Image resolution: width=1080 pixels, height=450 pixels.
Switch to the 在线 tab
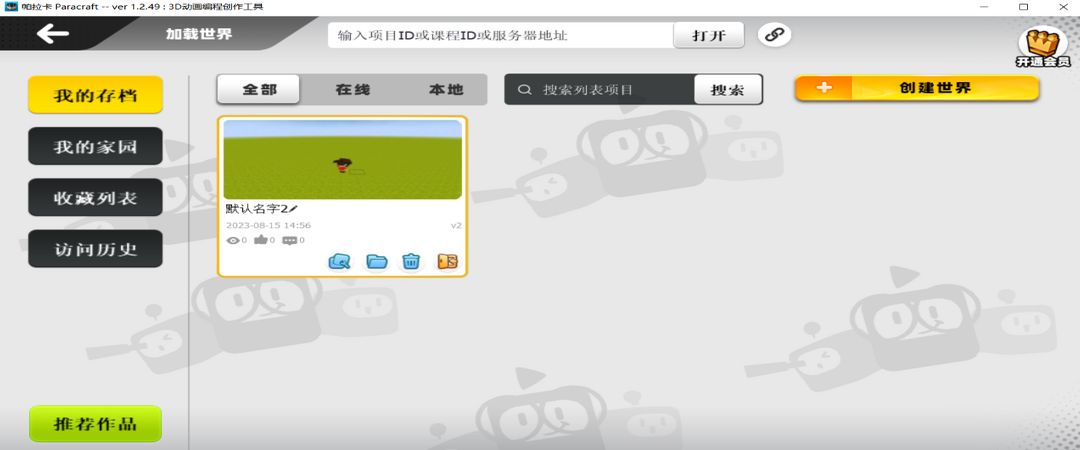[353, 90]
